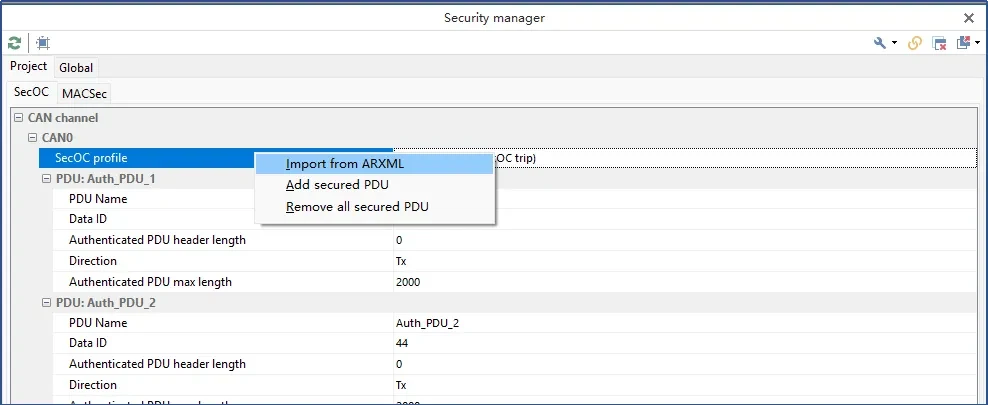Viewport: 988px width, 405px height.
Task: Switch to the Global tab
Action: pos(76,68)
